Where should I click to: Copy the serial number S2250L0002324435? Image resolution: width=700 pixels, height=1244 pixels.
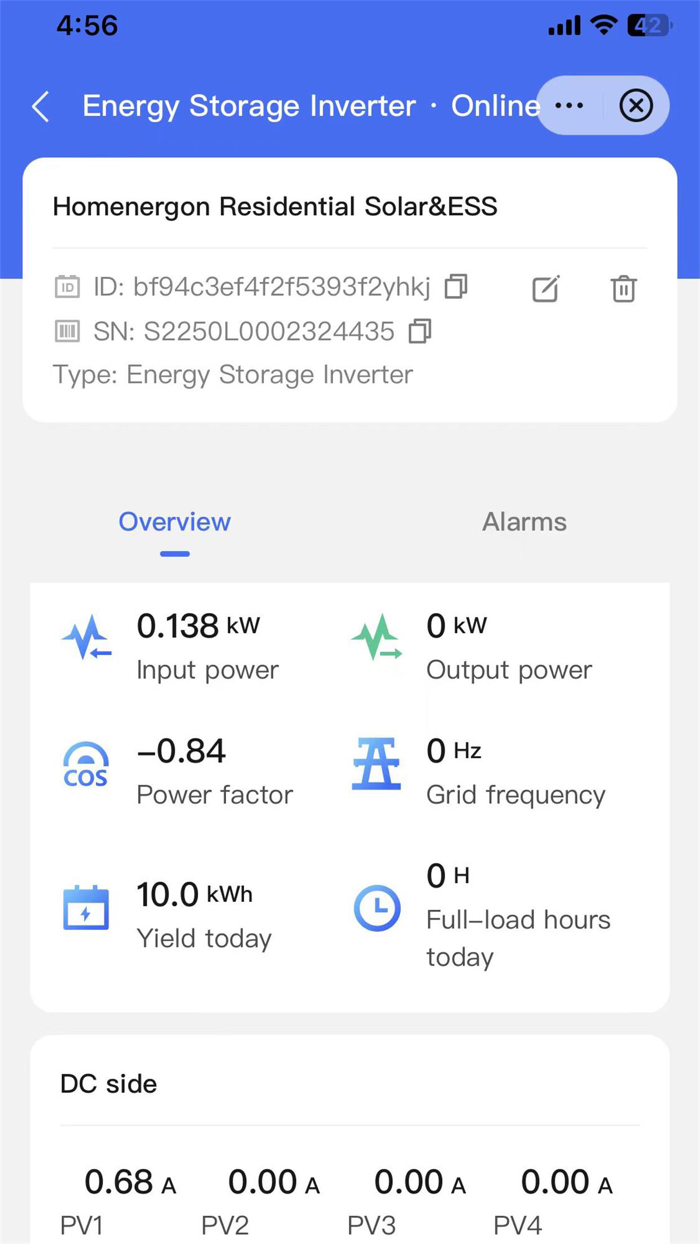(419, 332)
